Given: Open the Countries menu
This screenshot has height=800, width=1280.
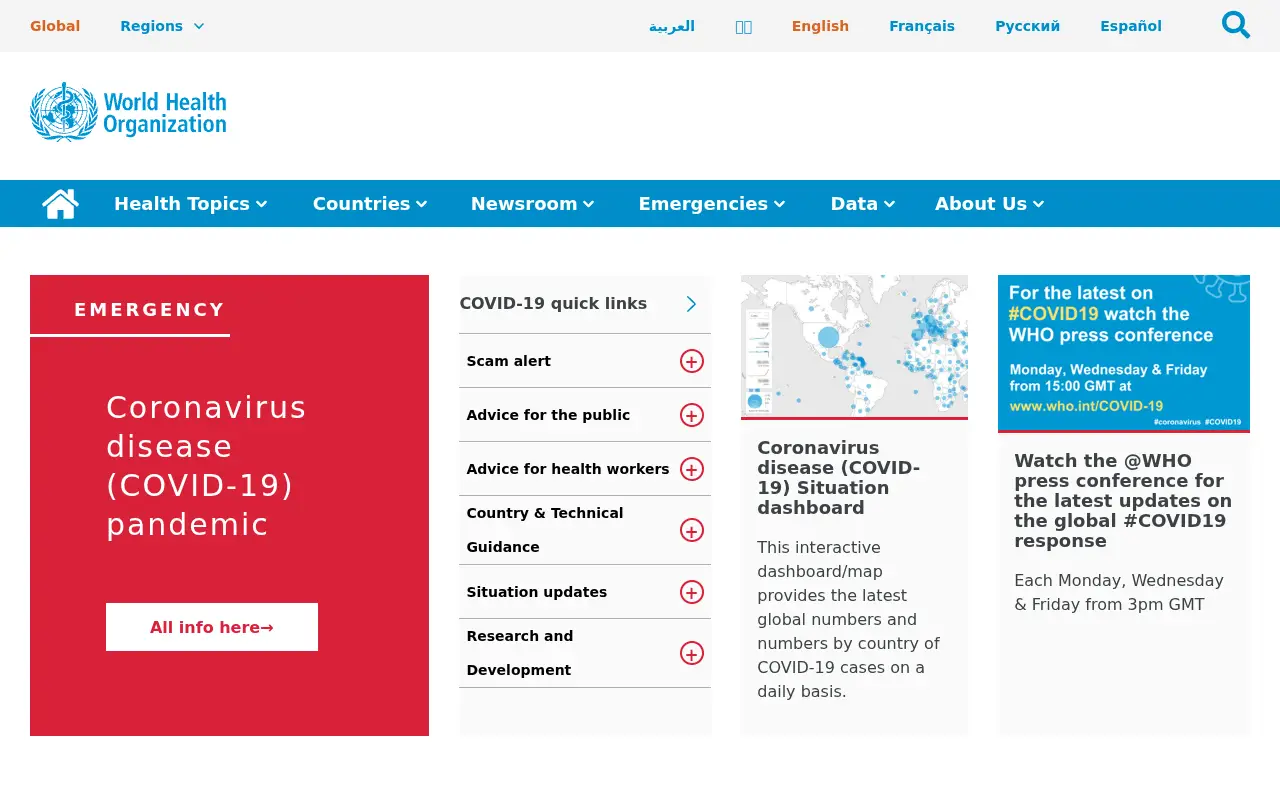Looking at the screenshot, I should point(370,204).
